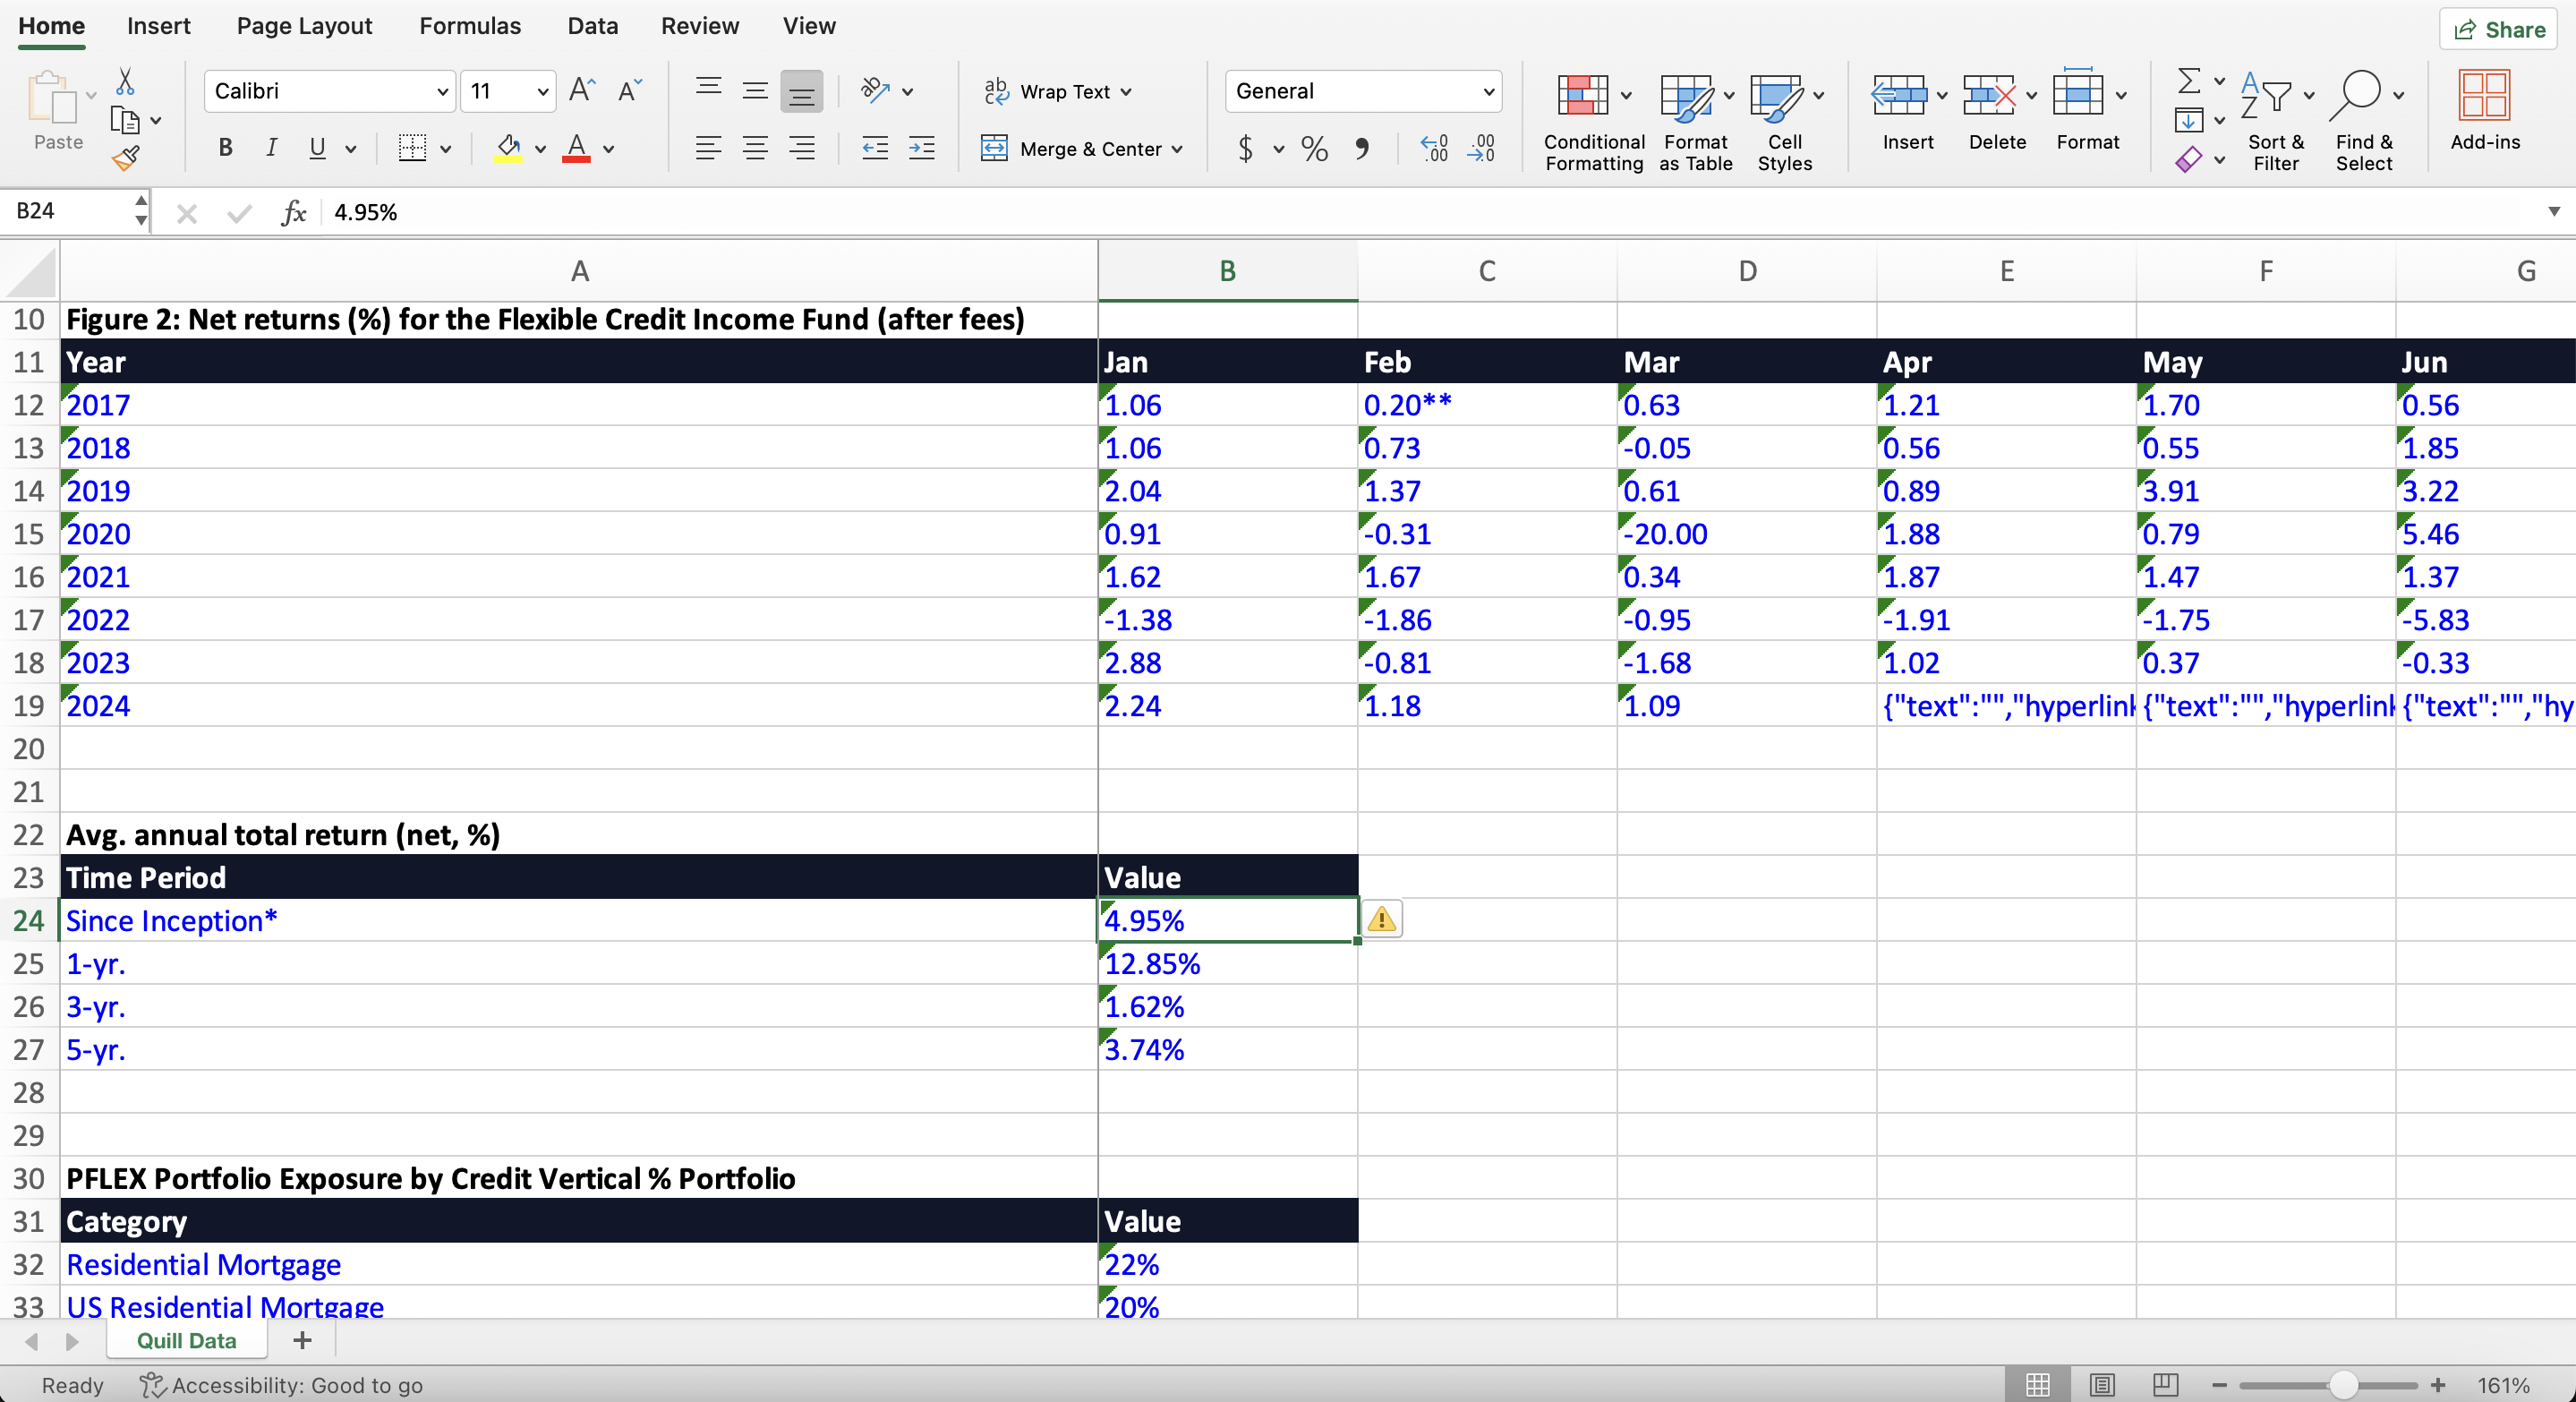The width and height of the screenshot is (2576, 1402).
Task: Click the Delete cells icon
Action: pos(1988,96)
